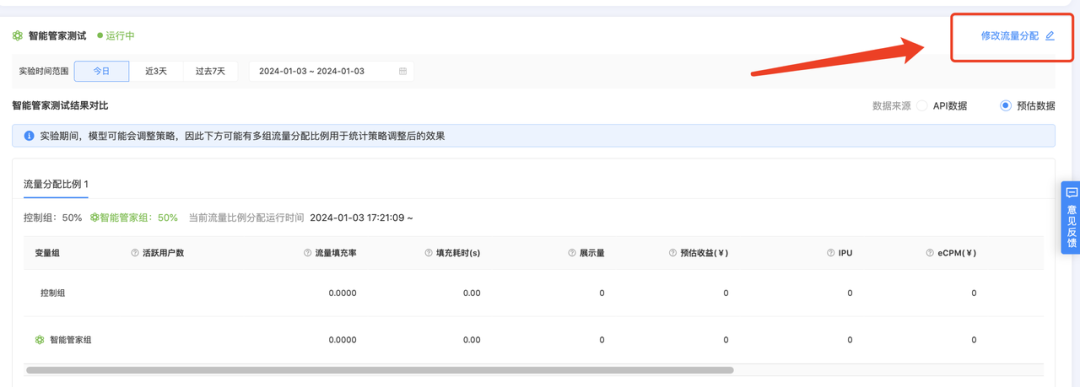Click the table's horizontal scrollbar

click(x=380, y=370)
